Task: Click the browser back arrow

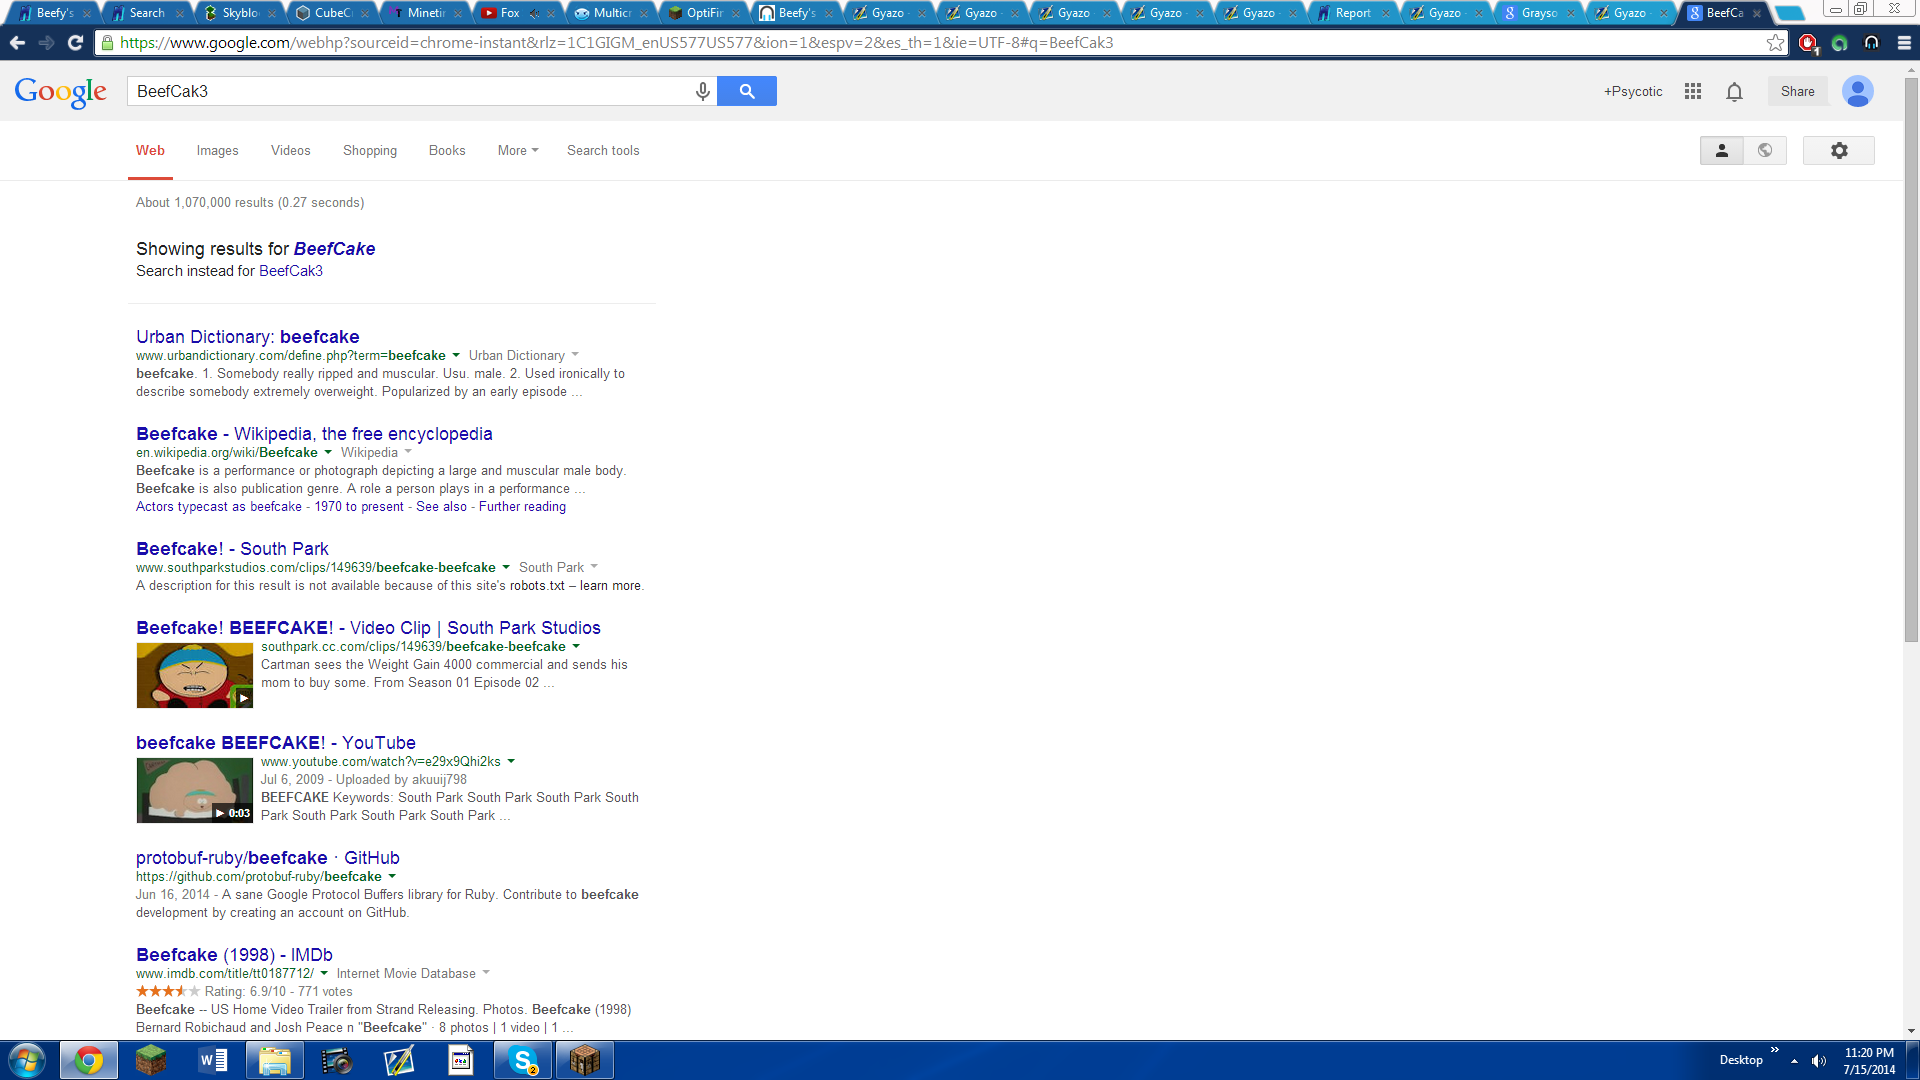Action: click(17, 43)
